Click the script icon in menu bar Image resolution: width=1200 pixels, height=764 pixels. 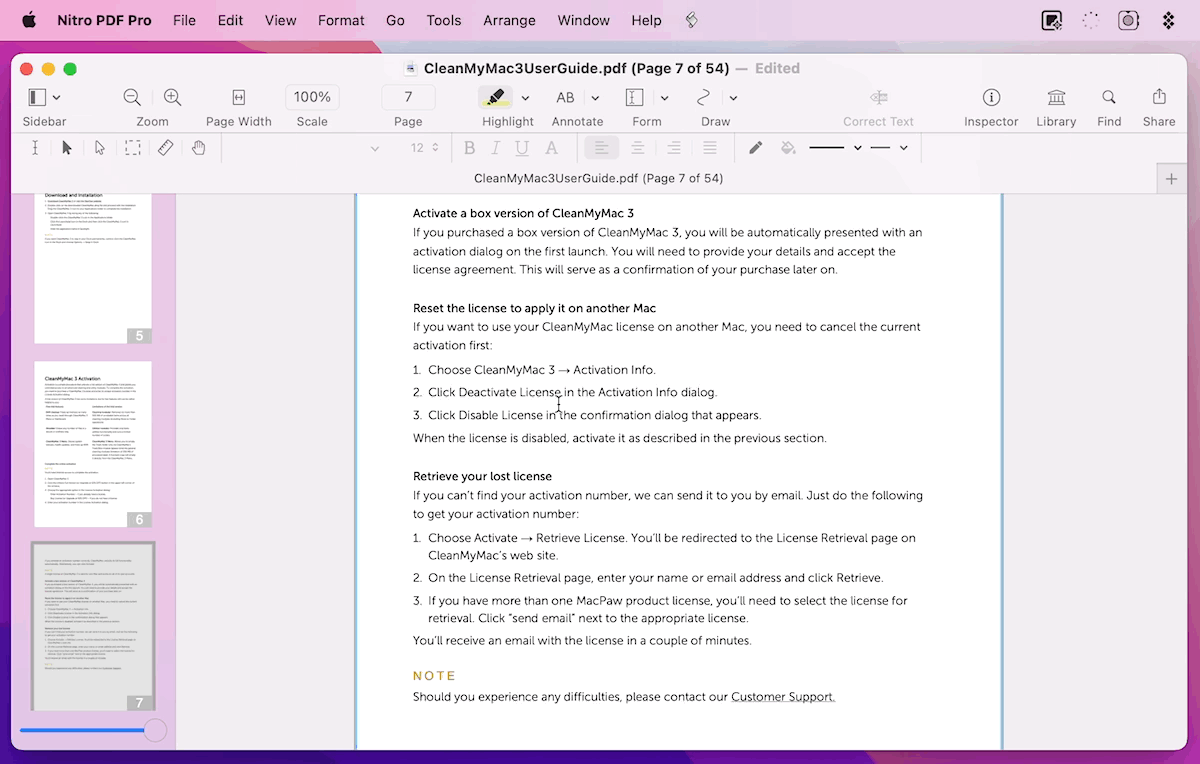(x=691, y=20)
